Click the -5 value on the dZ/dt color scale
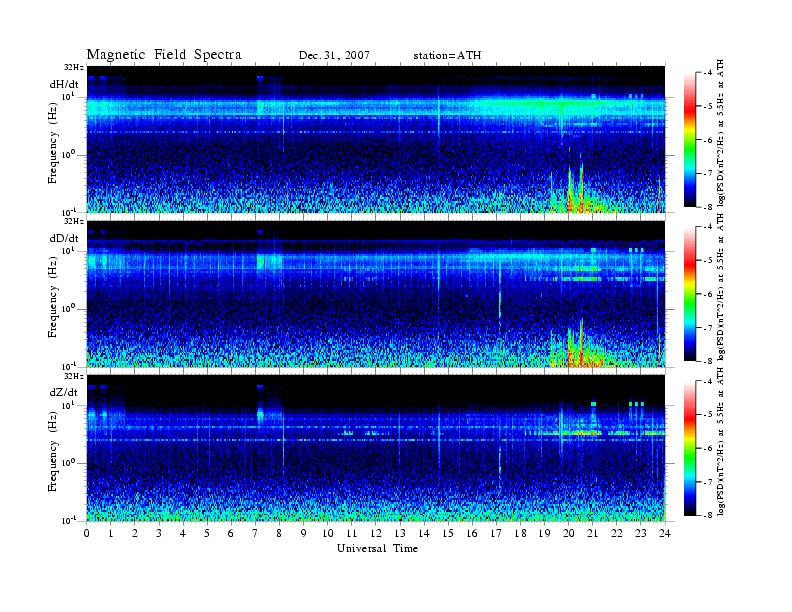This screenshot has height=612, width=792. pos(709,415)
